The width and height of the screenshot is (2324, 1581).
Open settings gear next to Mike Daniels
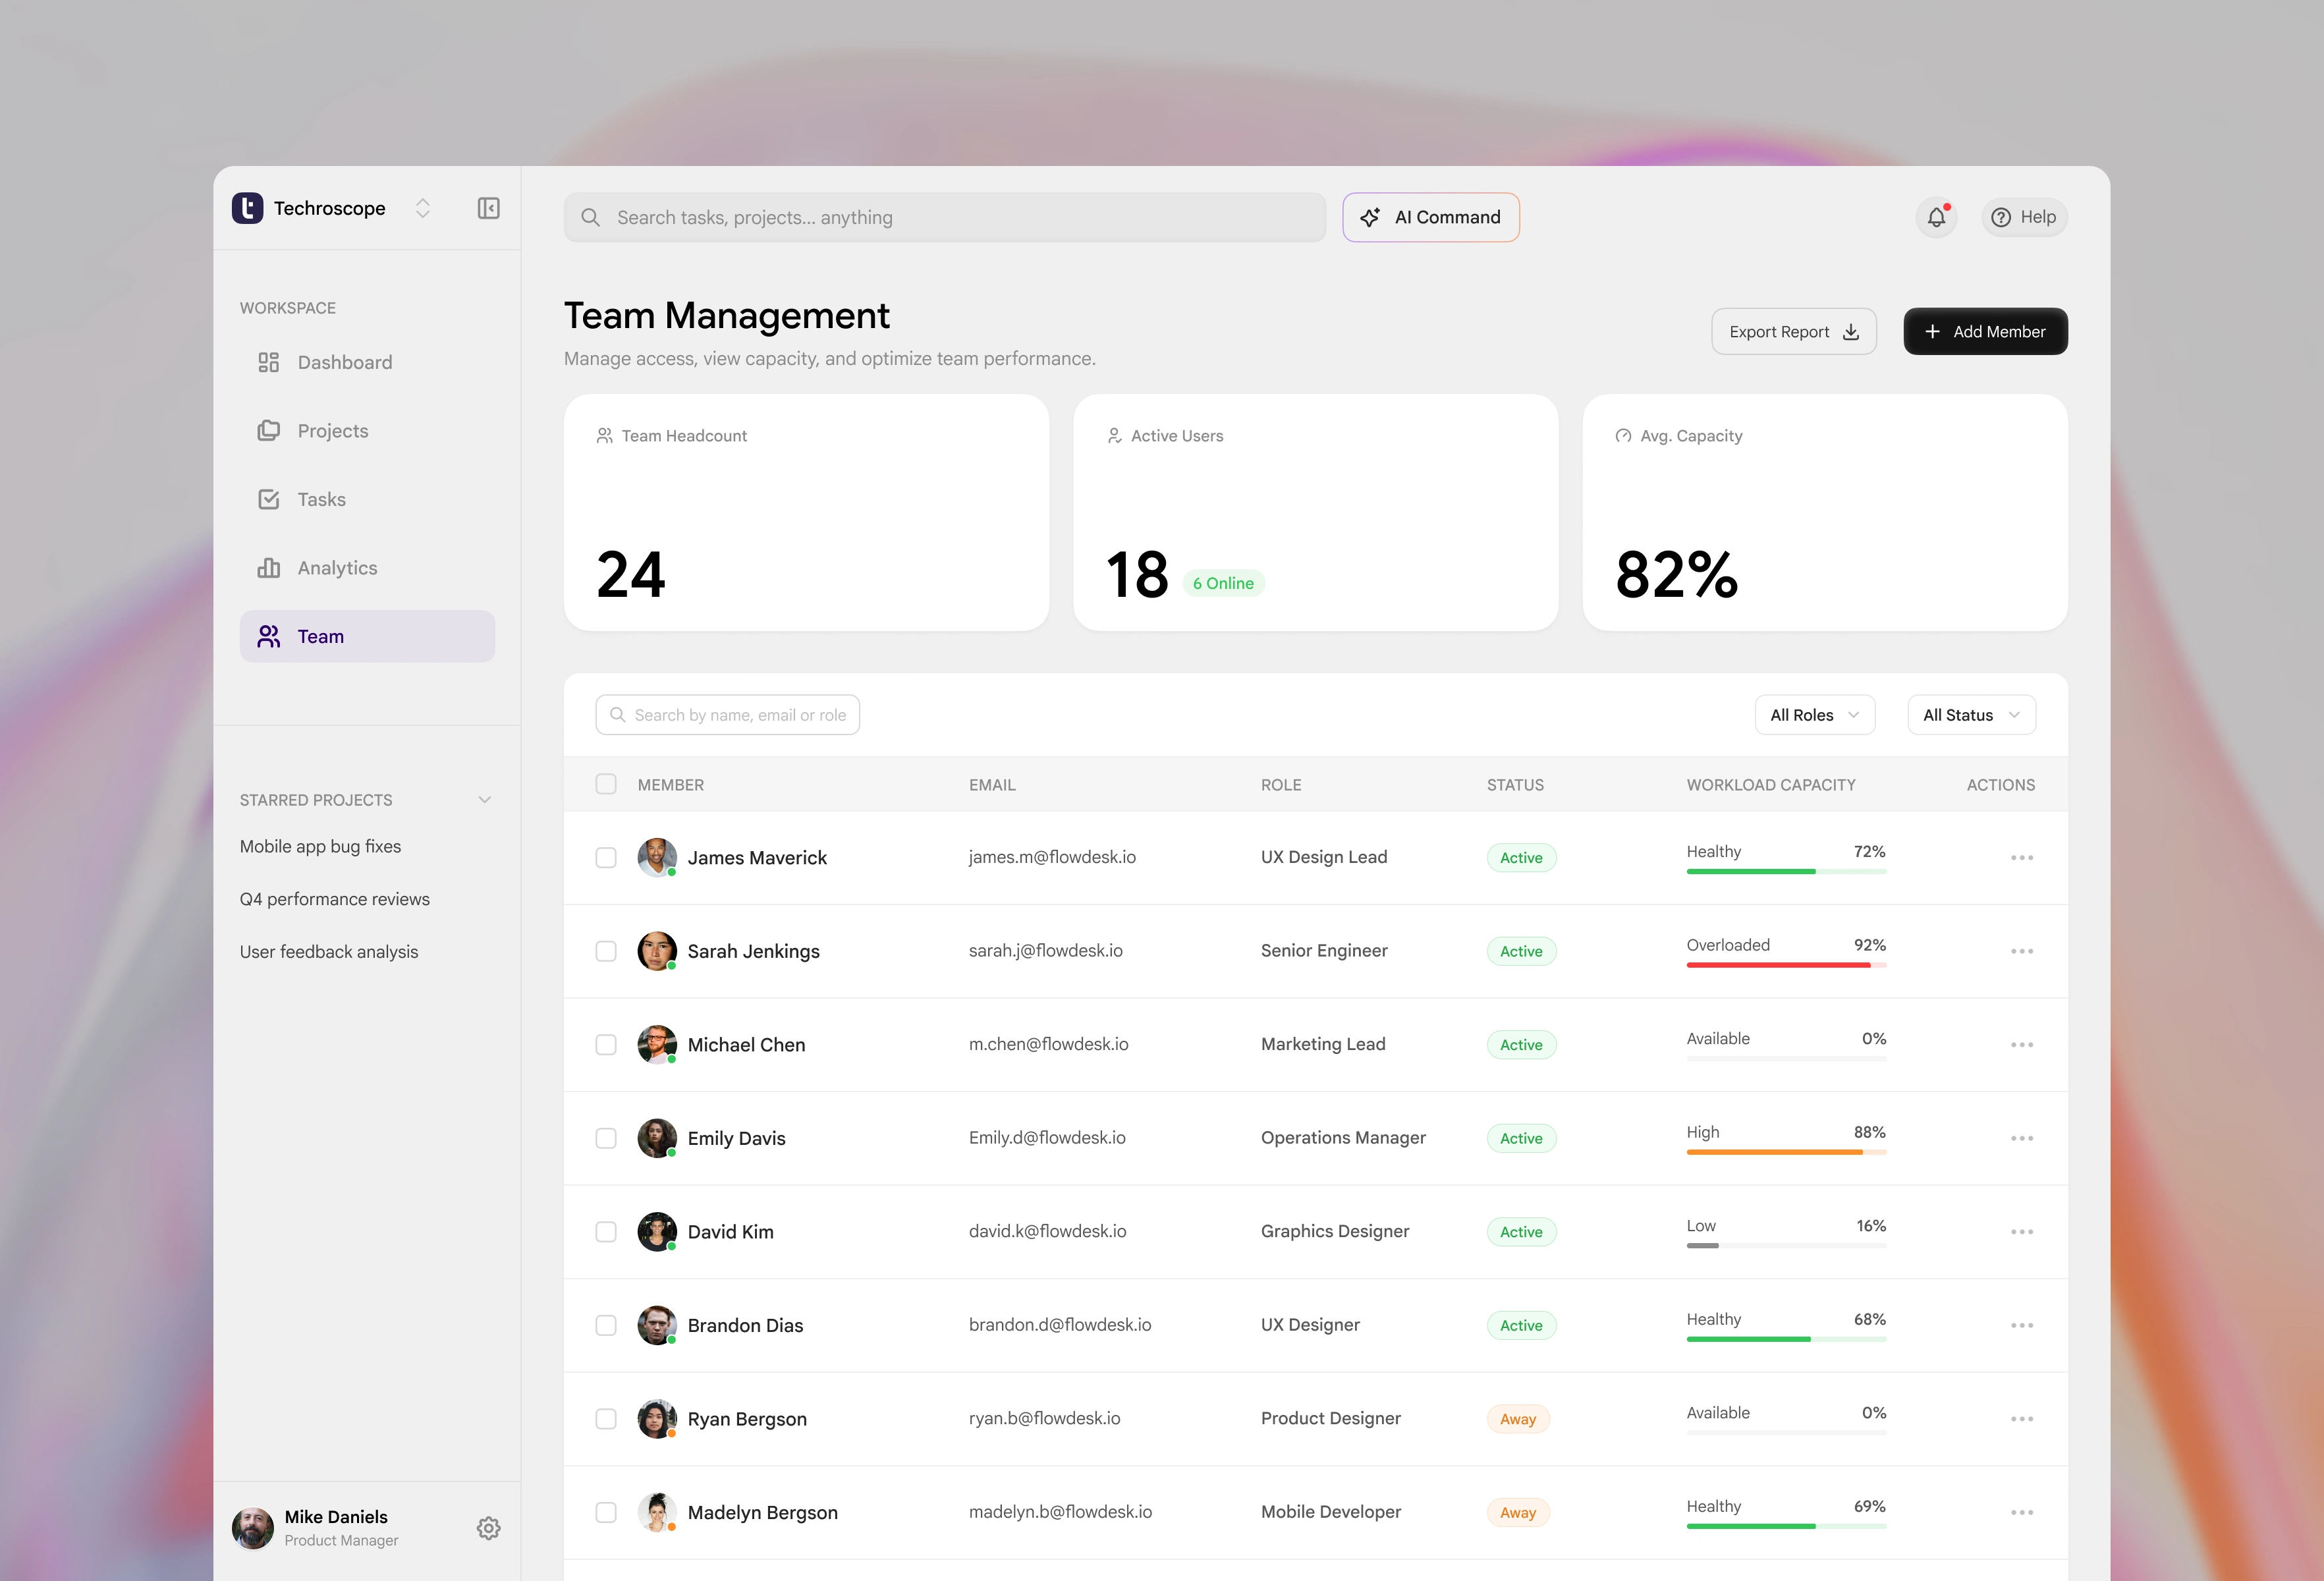[488, 1528]
